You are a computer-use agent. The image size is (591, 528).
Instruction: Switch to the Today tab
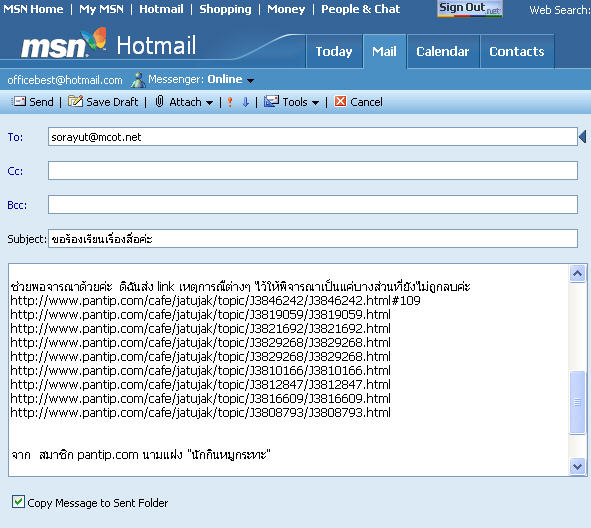pos(334,51)
